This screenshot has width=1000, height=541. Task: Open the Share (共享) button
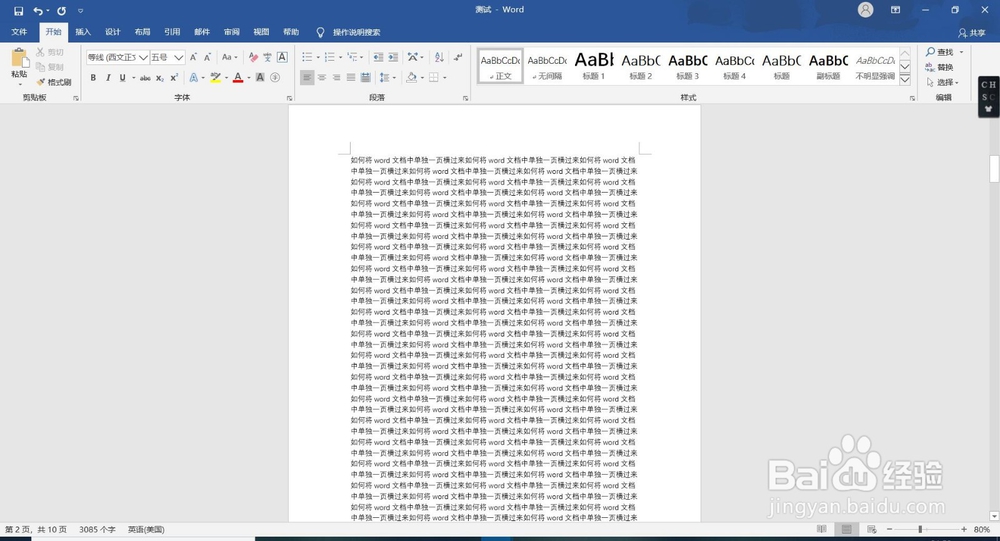(972, 33)
